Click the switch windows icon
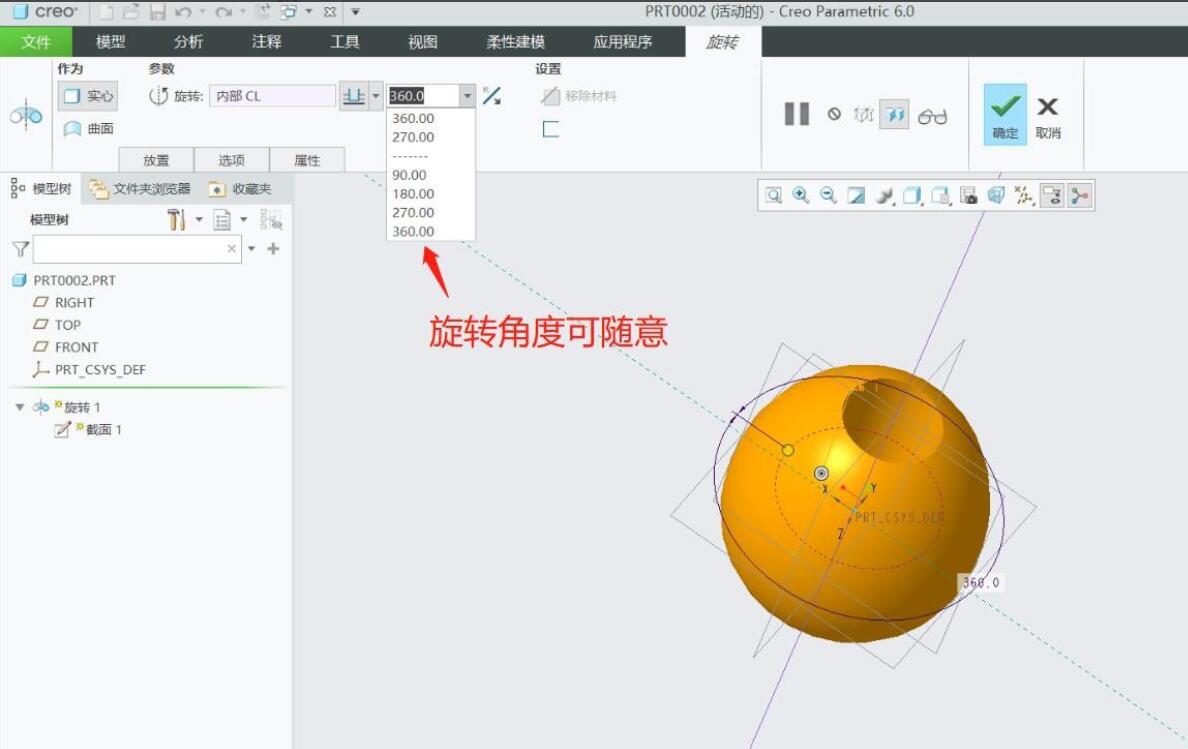Screen dimensions: 1188x749 (289, 12)
